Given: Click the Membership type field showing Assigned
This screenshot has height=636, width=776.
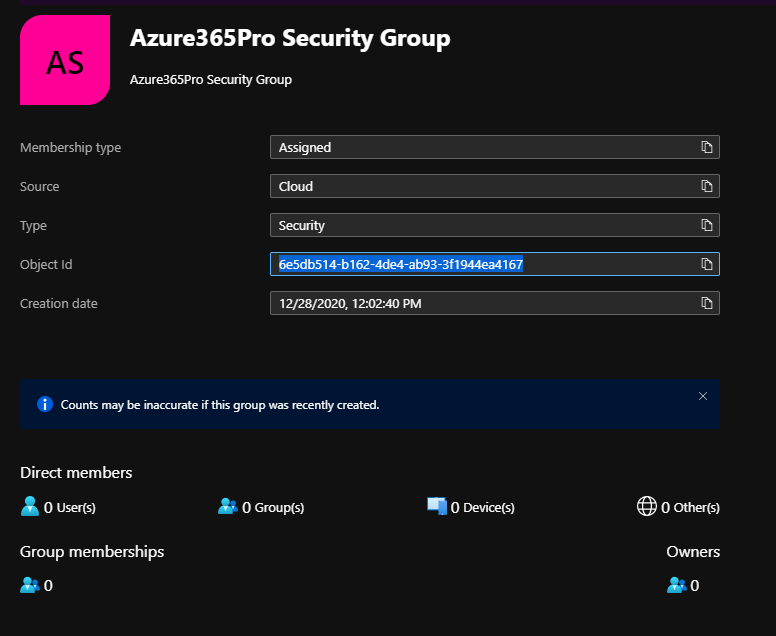Looking at the screenshot, I should 495,147.
